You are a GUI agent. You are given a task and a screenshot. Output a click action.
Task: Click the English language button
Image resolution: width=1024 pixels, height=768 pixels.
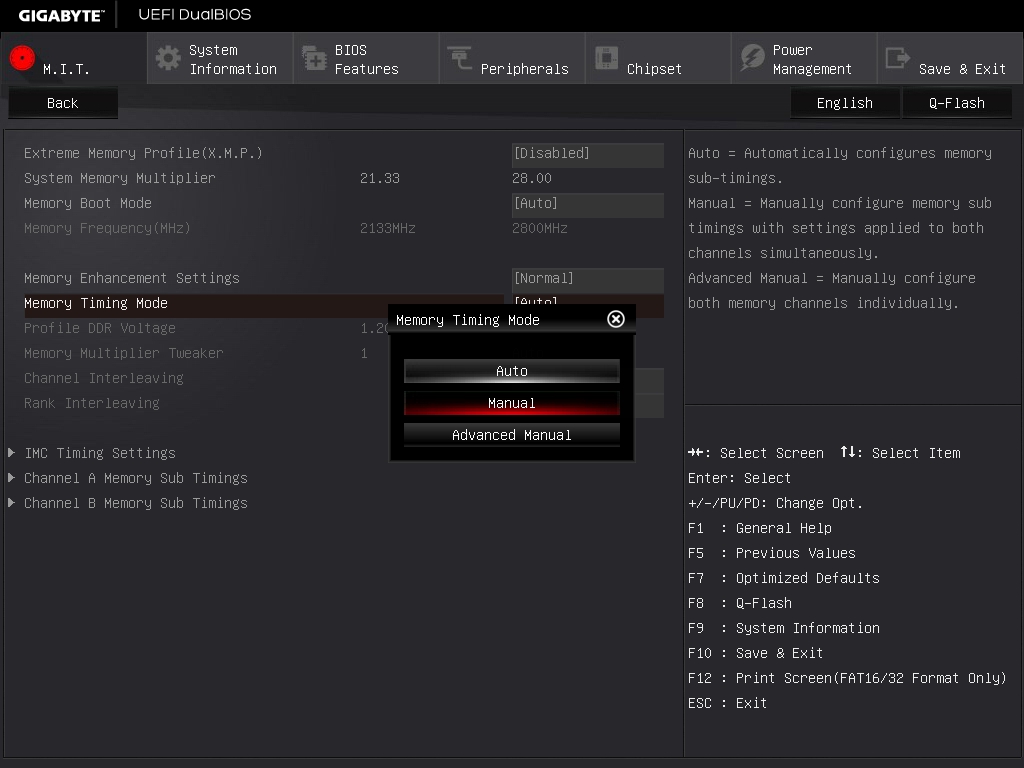pyautogui.click(x=844, y=103)
